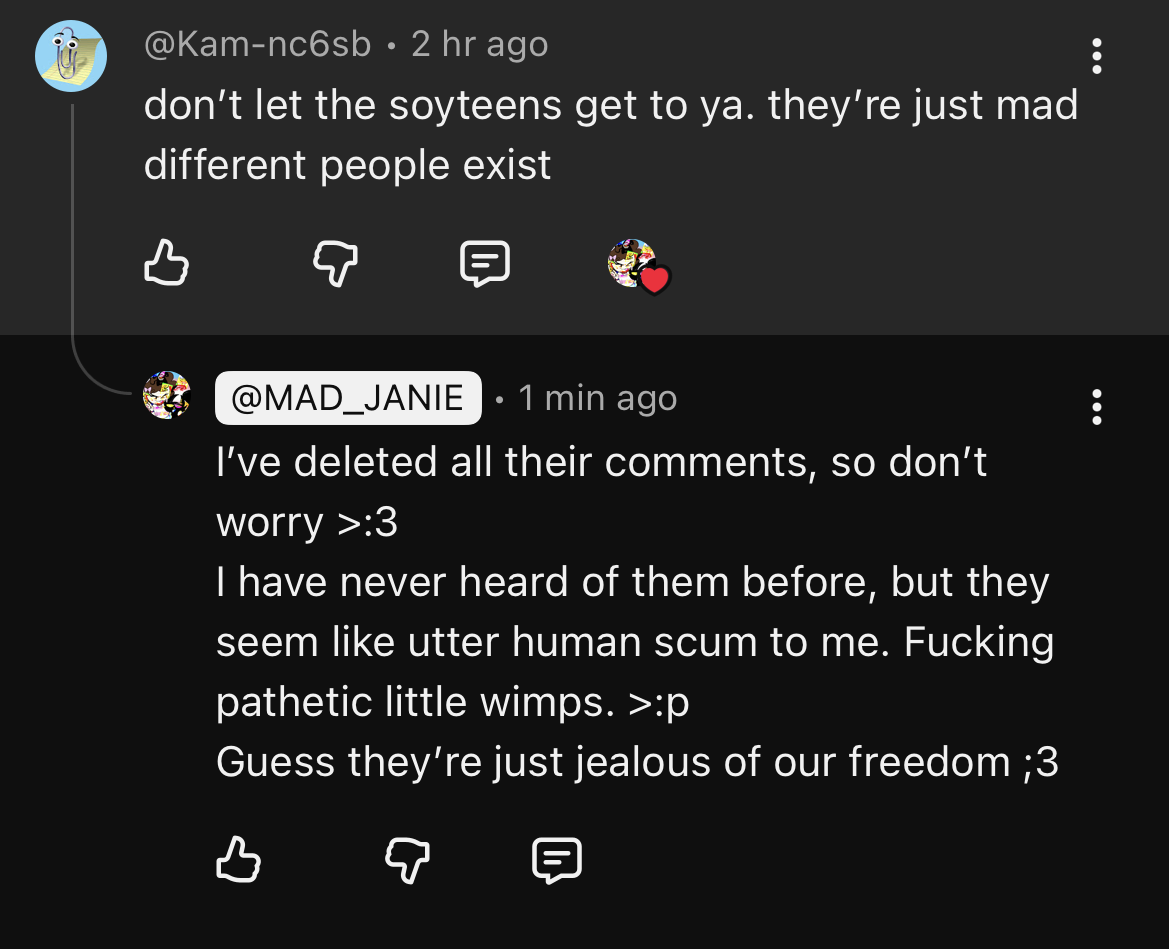This screenshot has height=949, width=1170.
Task: Tap the "I've deleted all their comments" reply text
Action: coord(600,462)
